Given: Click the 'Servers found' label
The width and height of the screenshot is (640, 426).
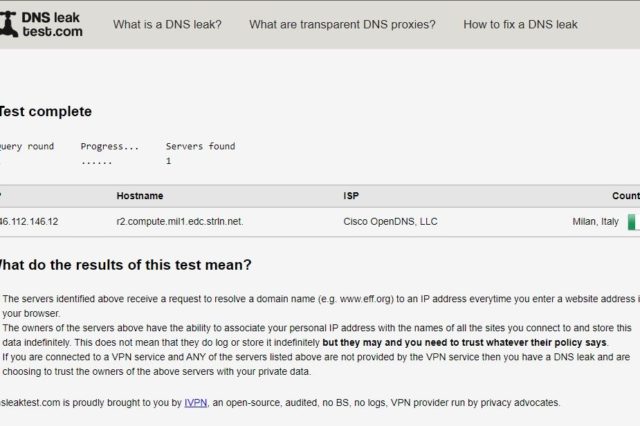Looking at the screenshot, I should [x=200, y=146].
